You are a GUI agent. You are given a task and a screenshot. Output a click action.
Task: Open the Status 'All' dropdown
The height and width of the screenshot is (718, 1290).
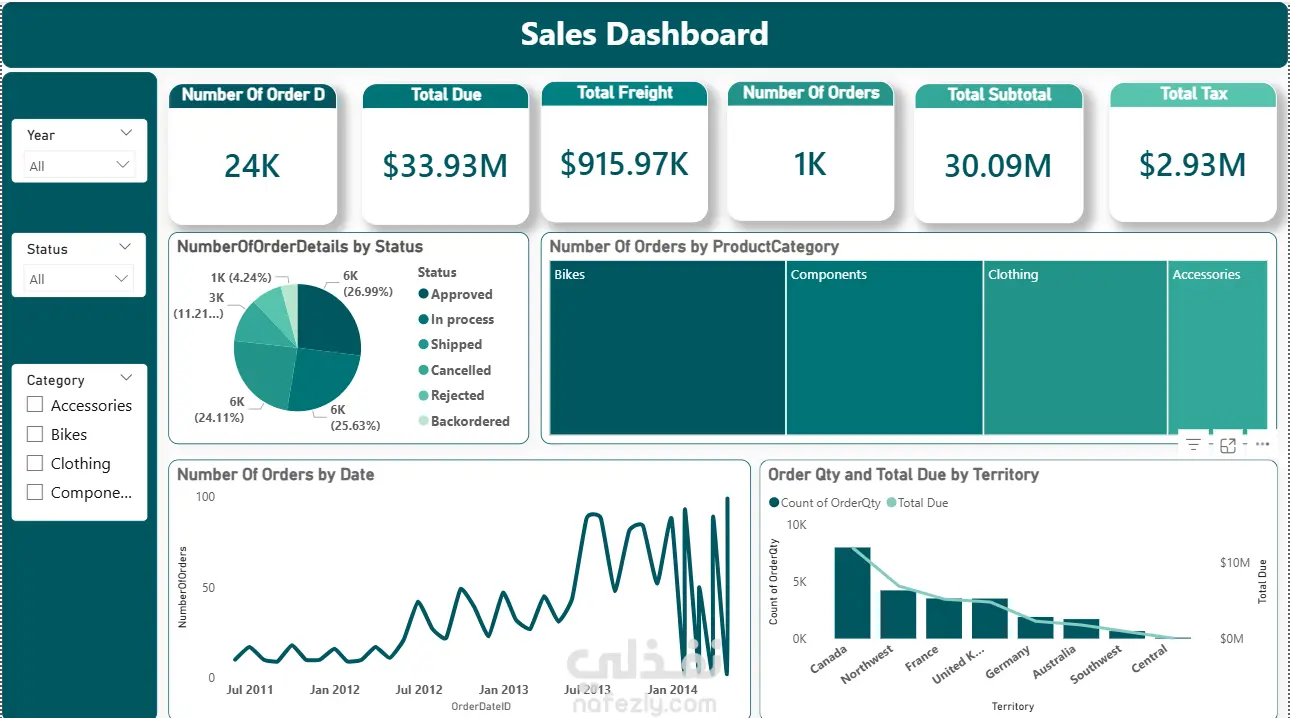point(79,278)
